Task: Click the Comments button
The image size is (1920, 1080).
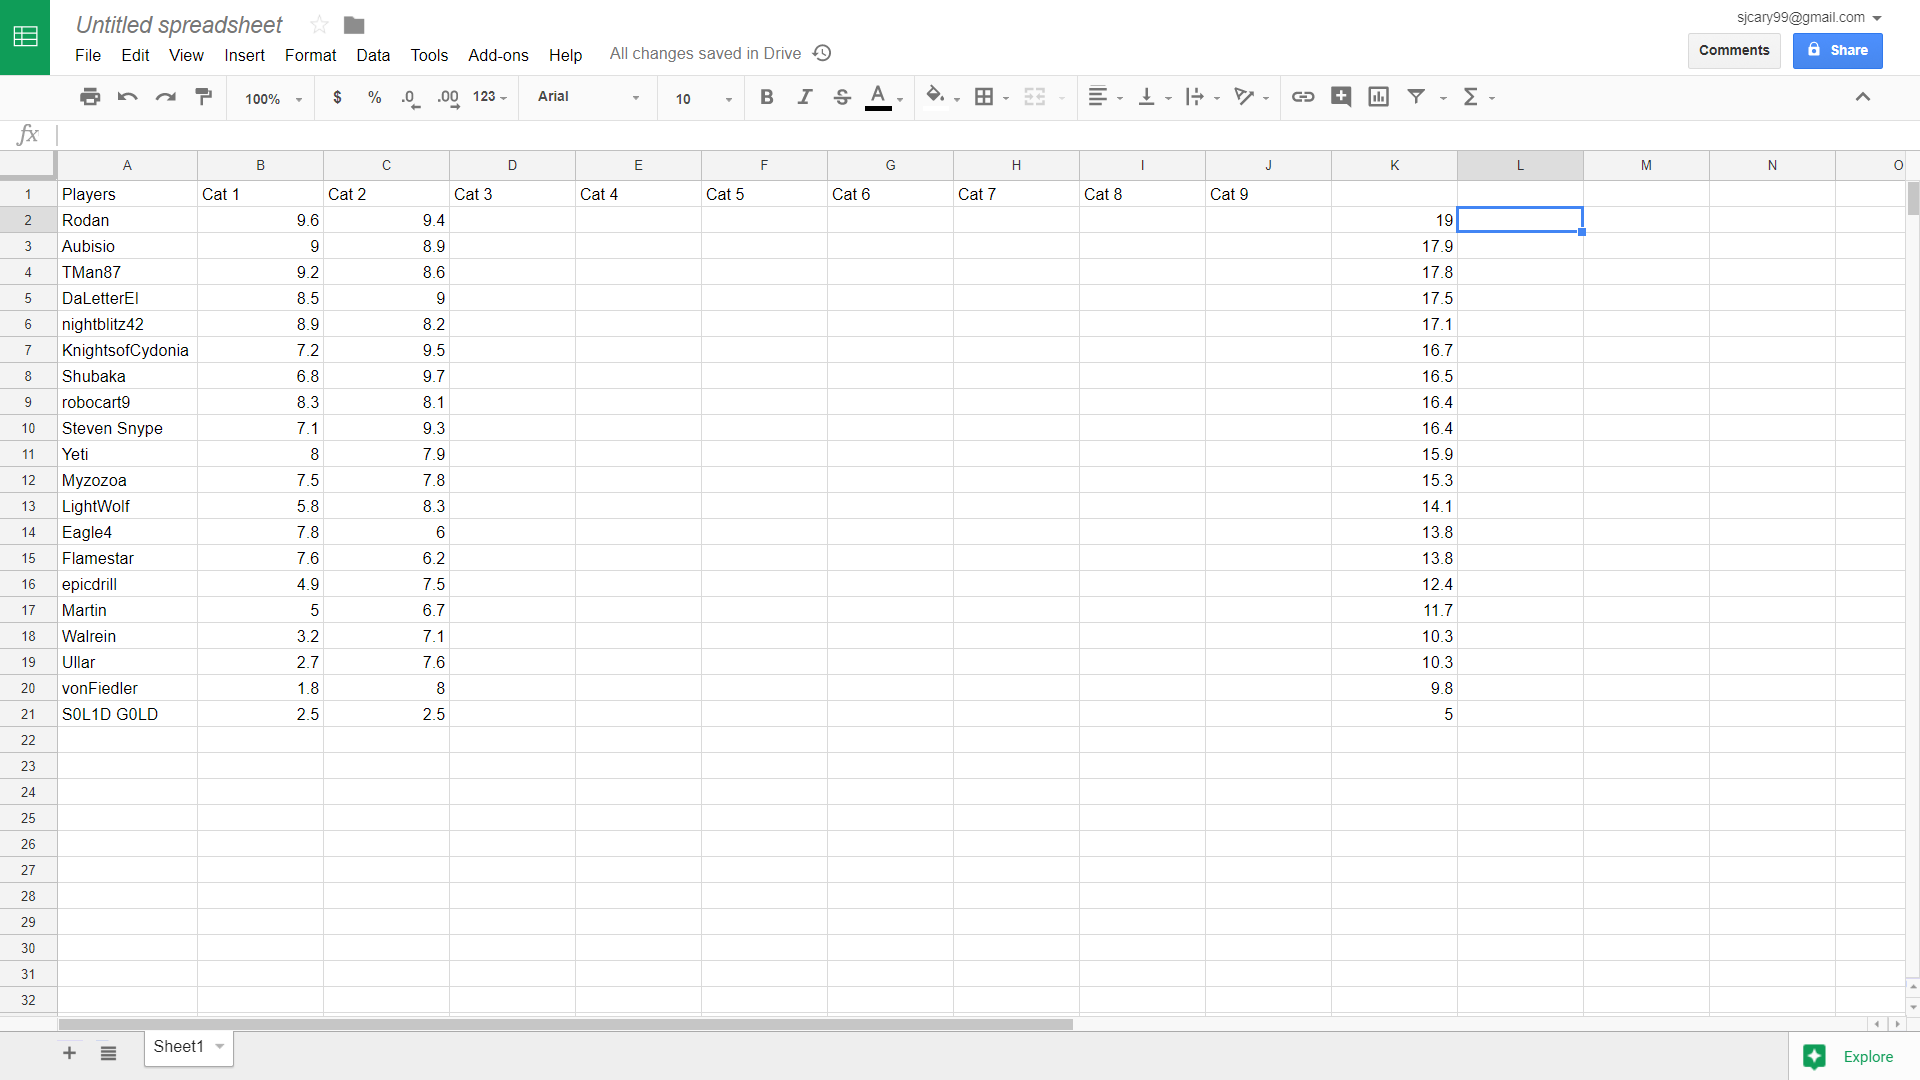Action: [1733, 50]
